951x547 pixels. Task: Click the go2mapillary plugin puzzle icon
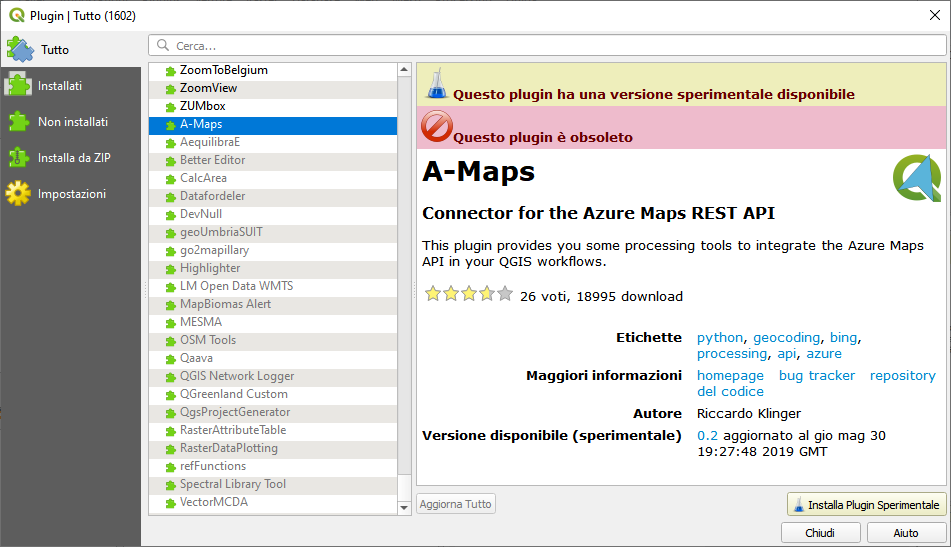[x=171, y=251]
